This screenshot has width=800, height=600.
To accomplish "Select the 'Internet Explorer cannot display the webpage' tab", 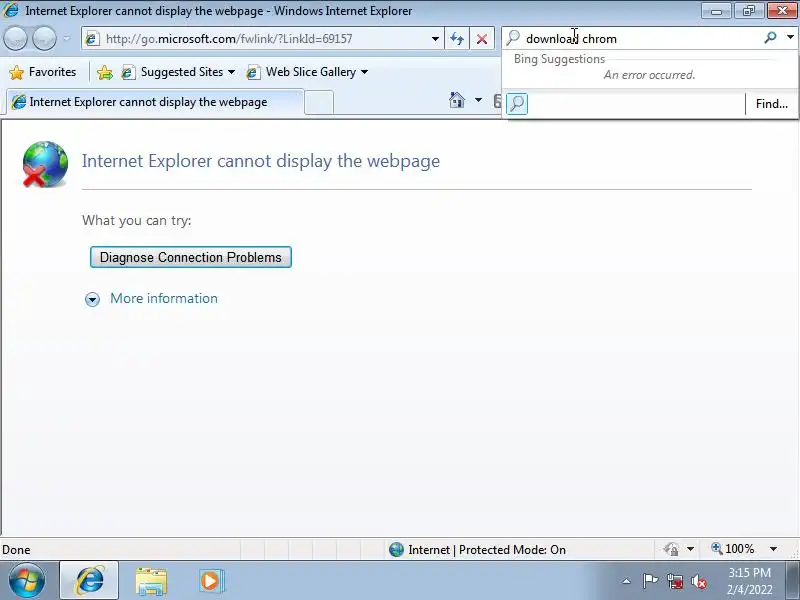I will click(x=155, y=102).
